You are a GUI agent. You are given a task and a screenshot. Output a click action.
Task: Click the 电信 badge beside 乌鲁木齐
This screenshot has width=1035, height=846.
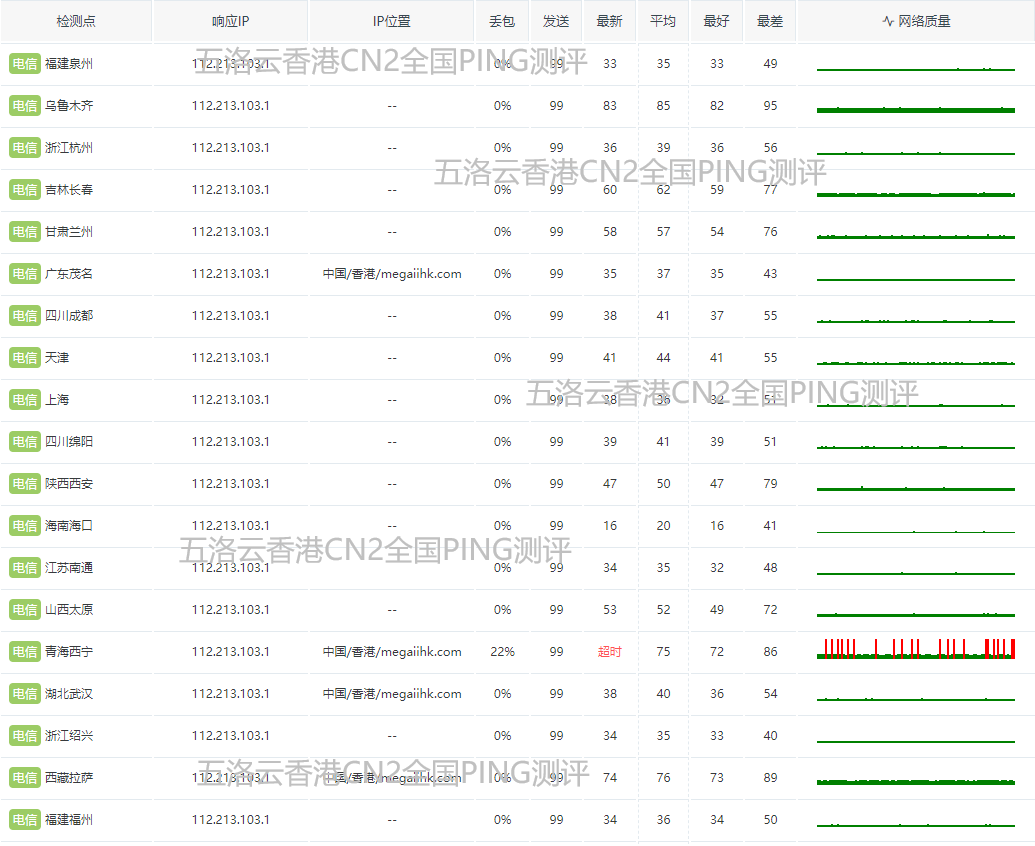(24, 106)
